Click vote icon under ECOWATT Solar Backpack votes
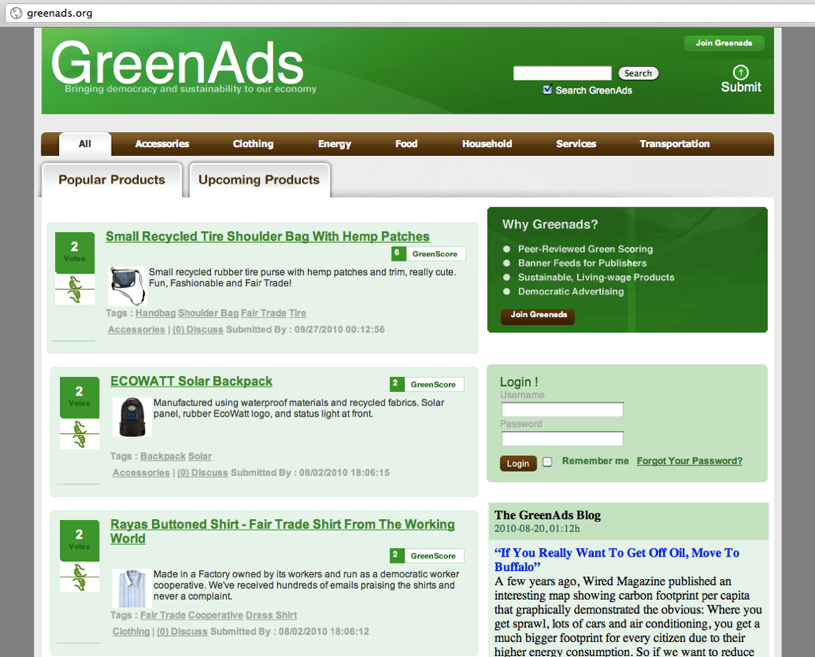Viewport: 815px width, 657px height. pos(79,434)
